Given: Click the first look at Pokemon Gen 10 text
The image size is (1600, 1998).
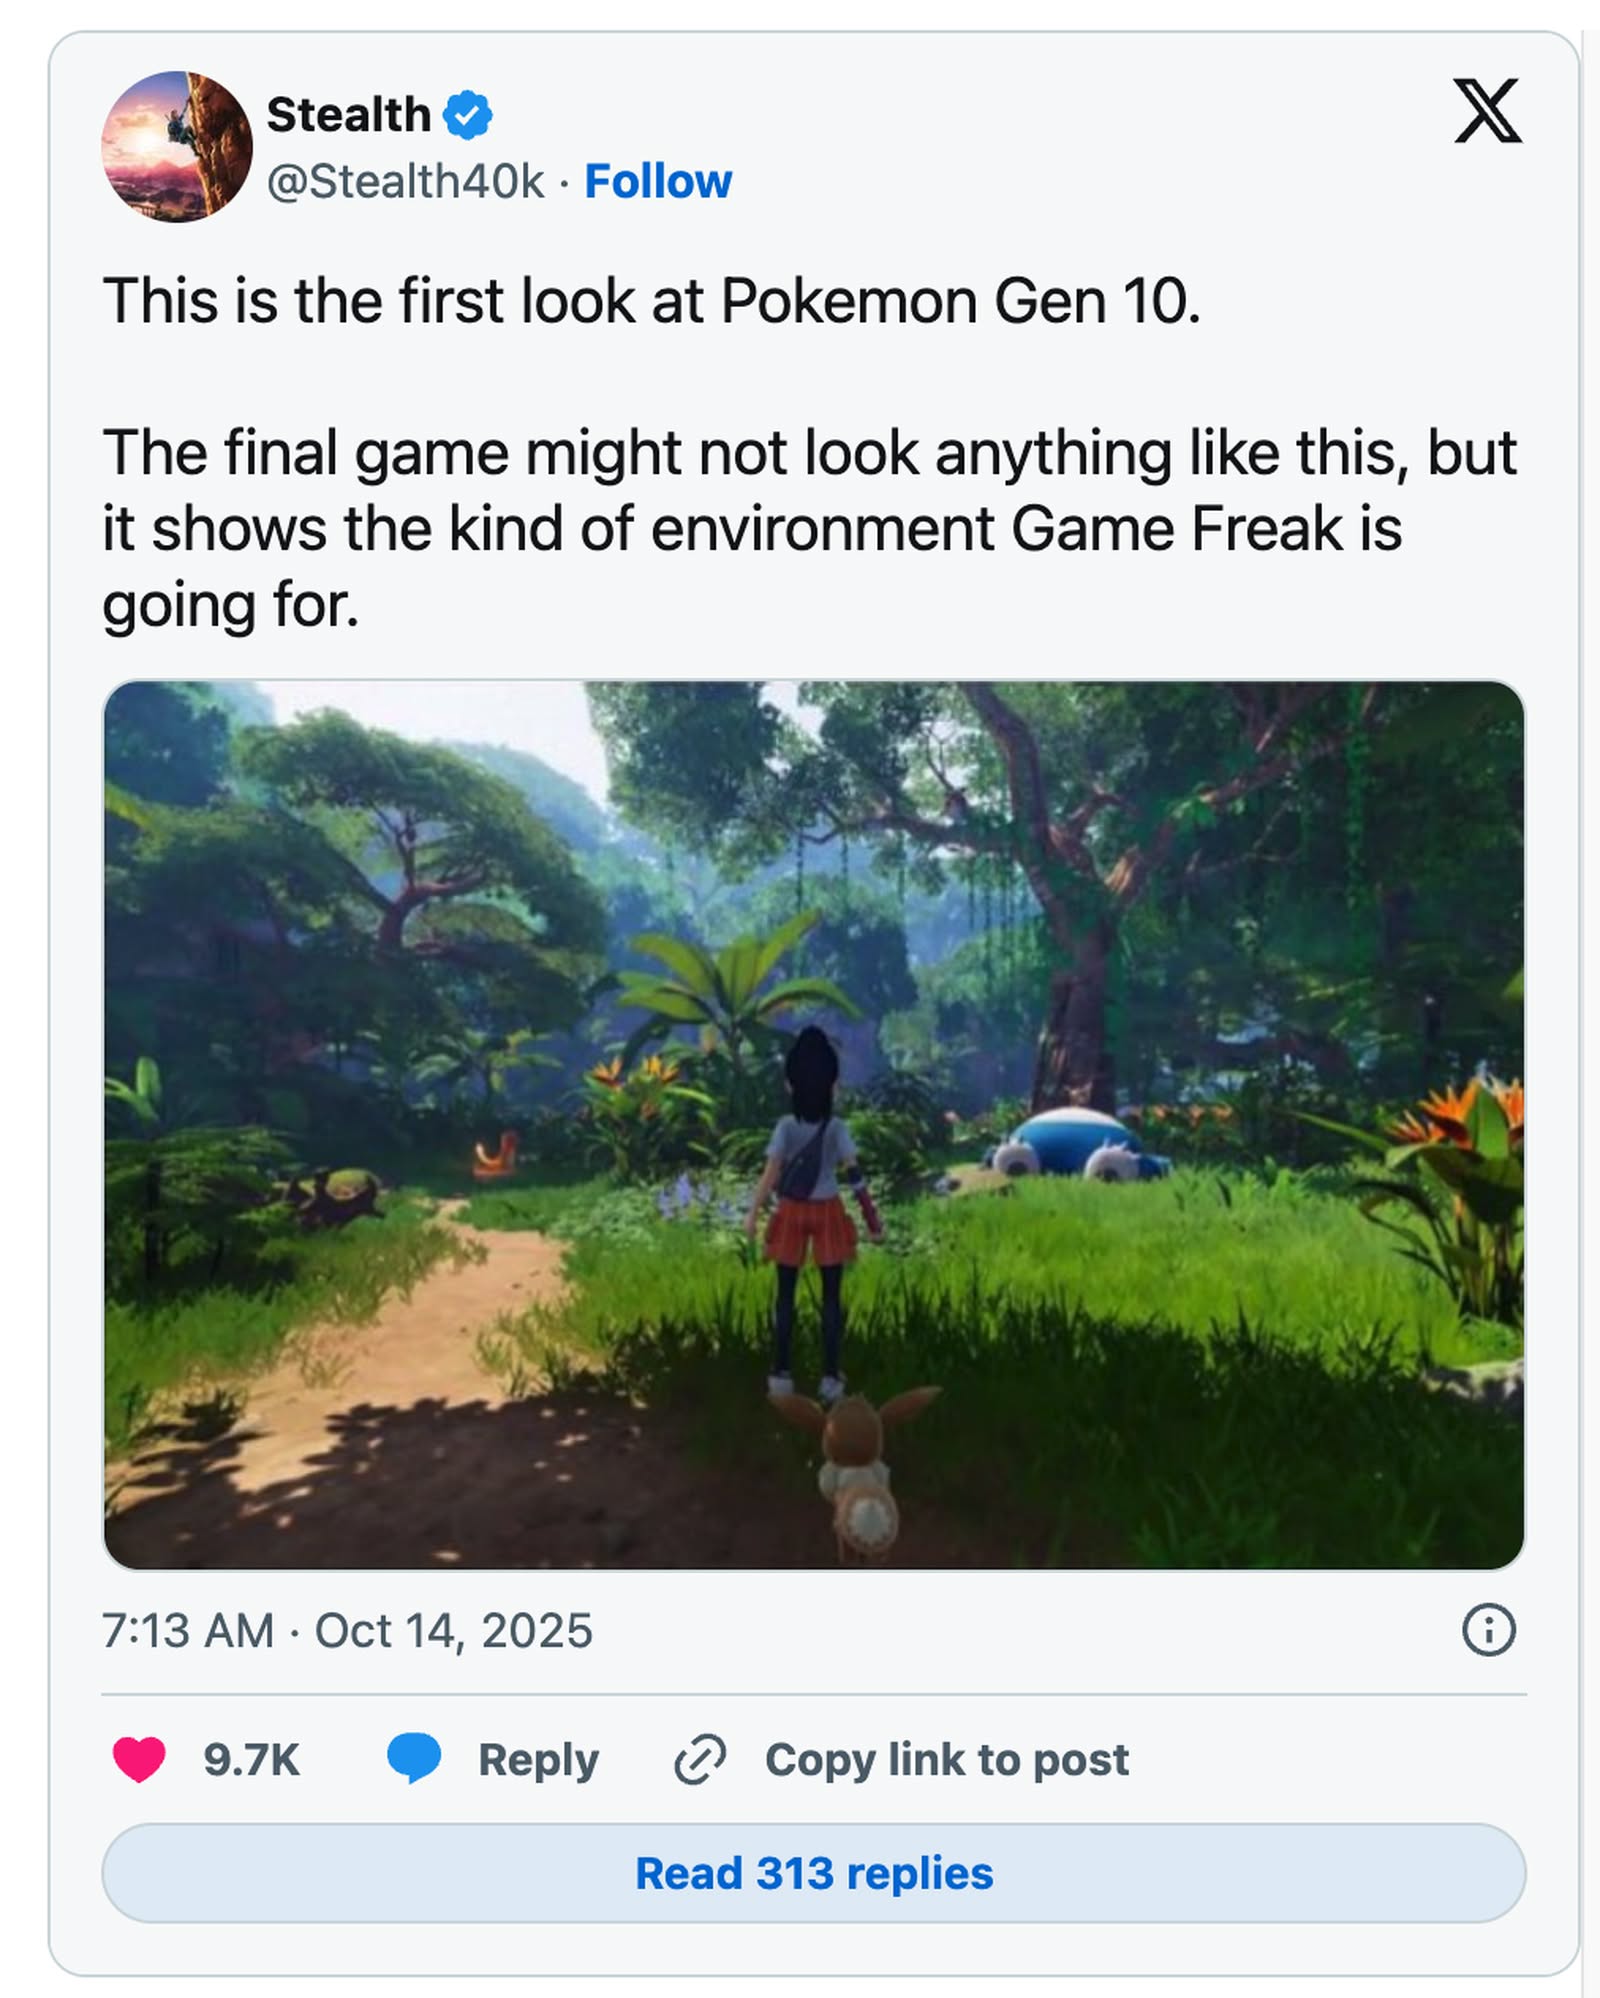Looking at the screenshot, I should 651,301.
